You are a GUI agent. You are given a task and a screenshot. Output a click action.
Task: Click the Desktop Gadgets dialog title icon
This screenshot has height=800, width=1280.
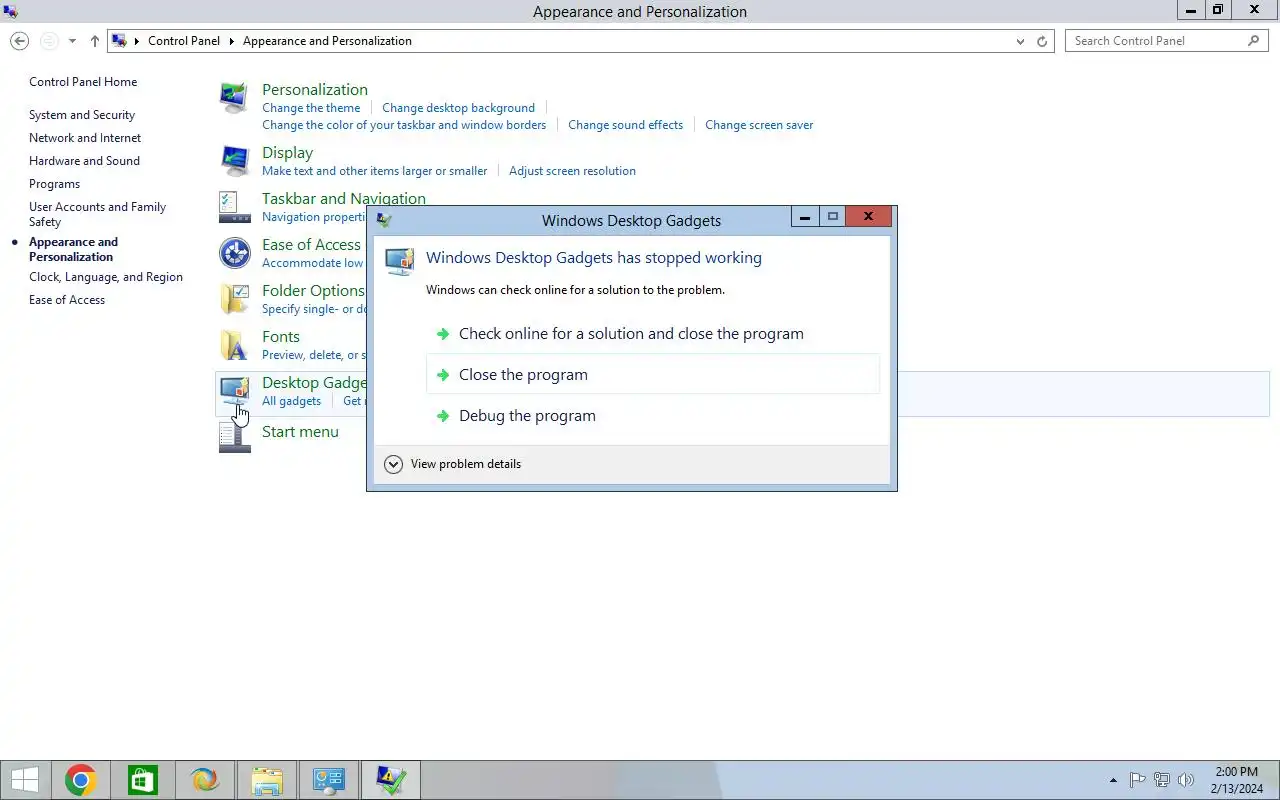point(384,220)
